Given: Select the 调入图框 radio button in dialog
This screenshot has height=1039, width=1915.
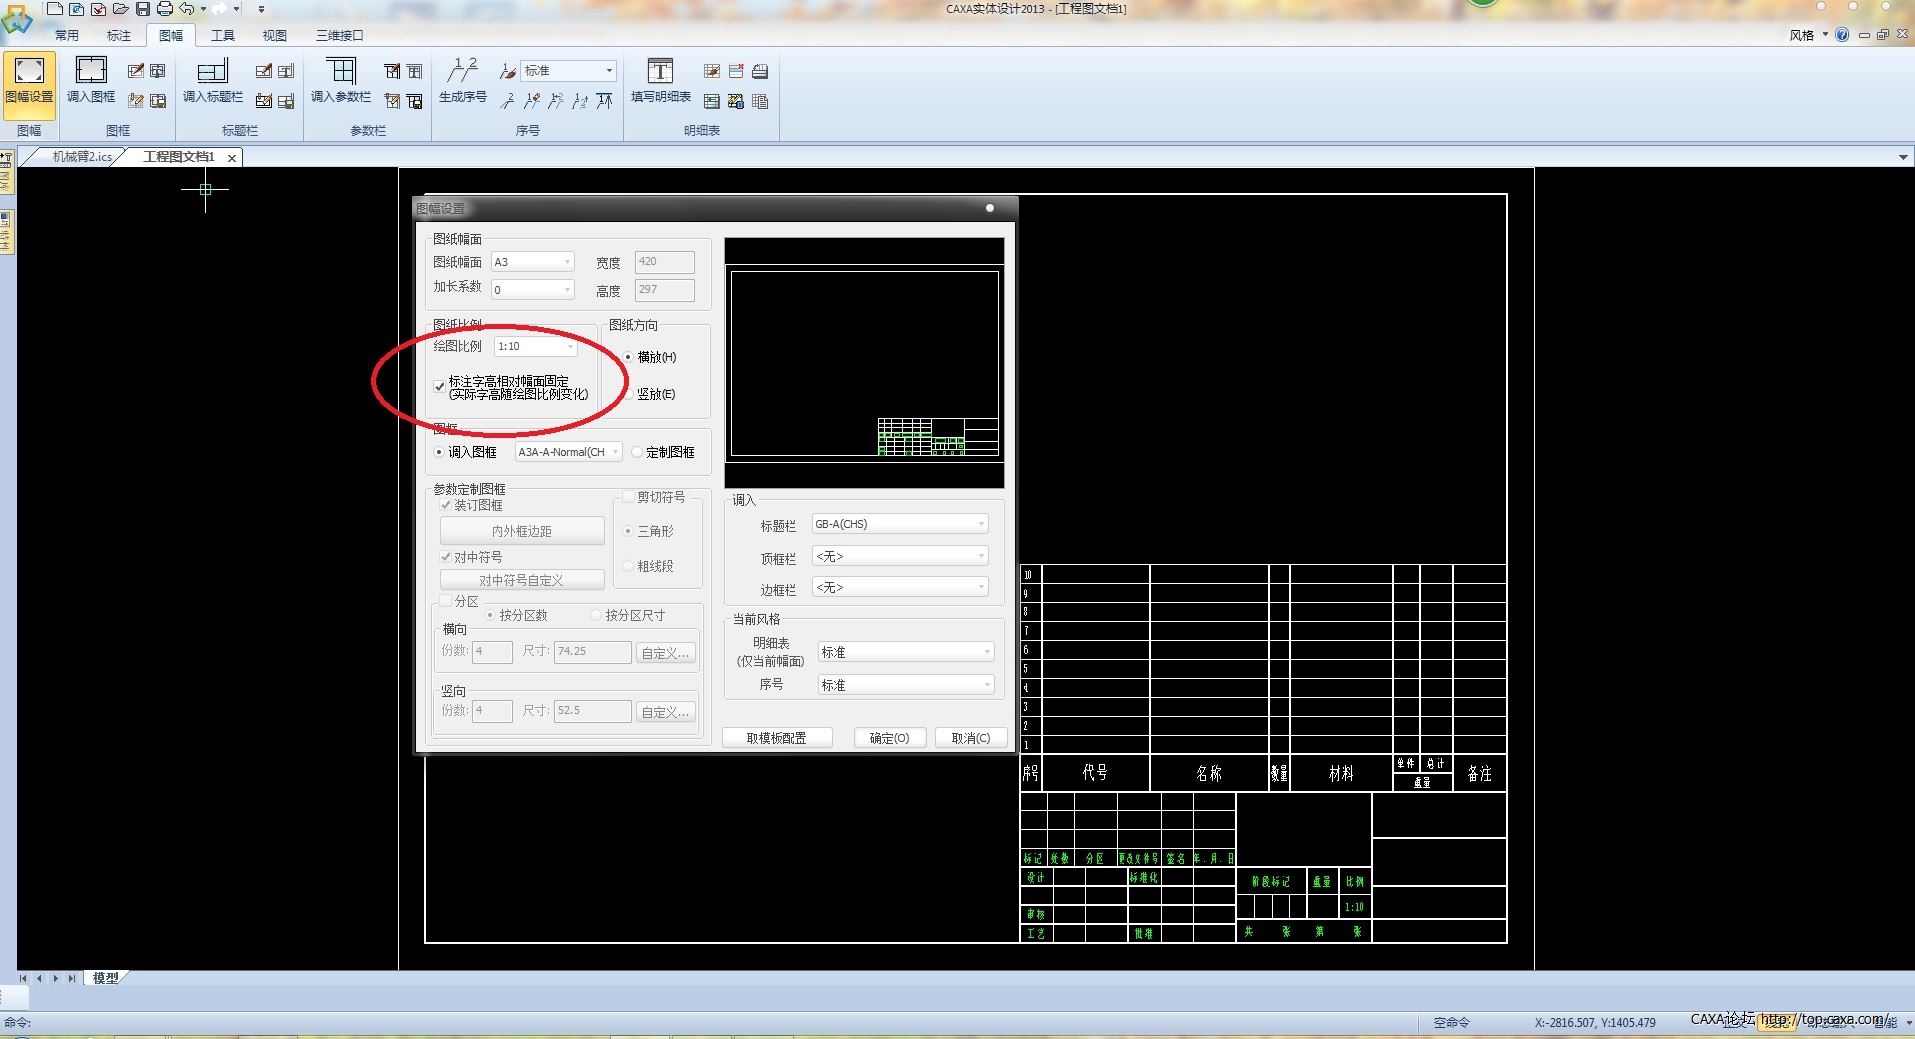Looking at the screenshot, I should click(x=439, y=452).
